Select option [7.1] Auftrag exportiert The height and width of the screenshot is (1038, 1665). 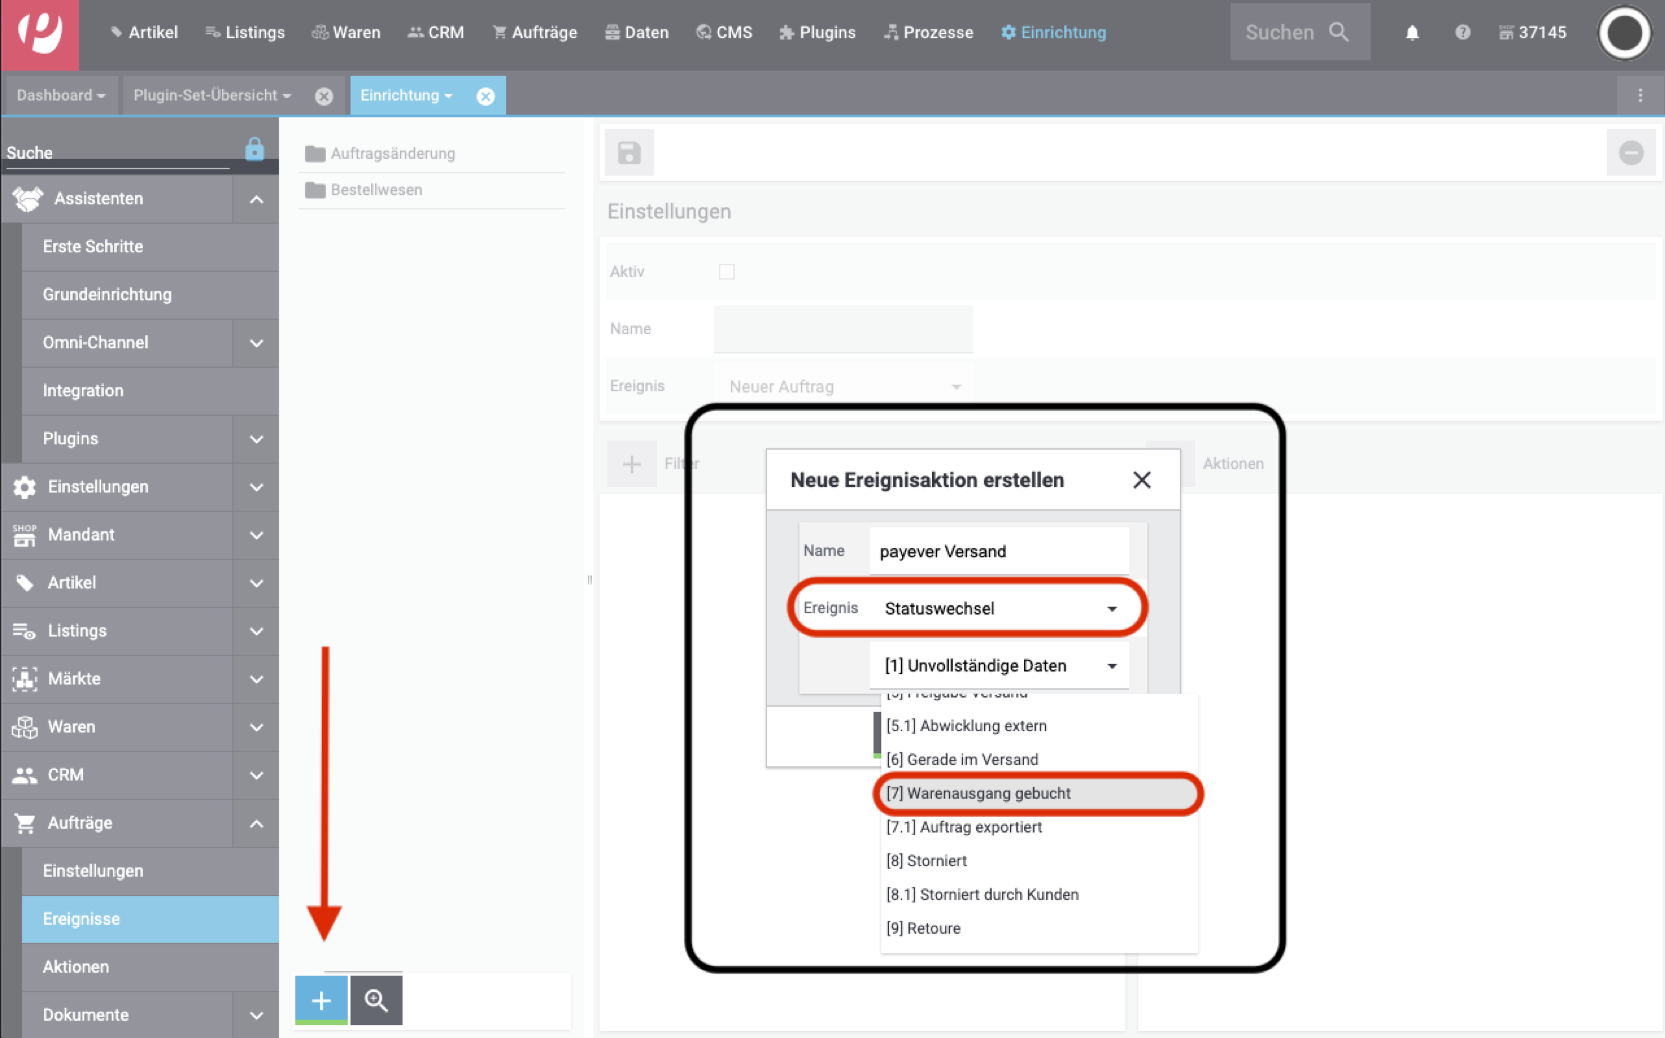(1038, 827)
